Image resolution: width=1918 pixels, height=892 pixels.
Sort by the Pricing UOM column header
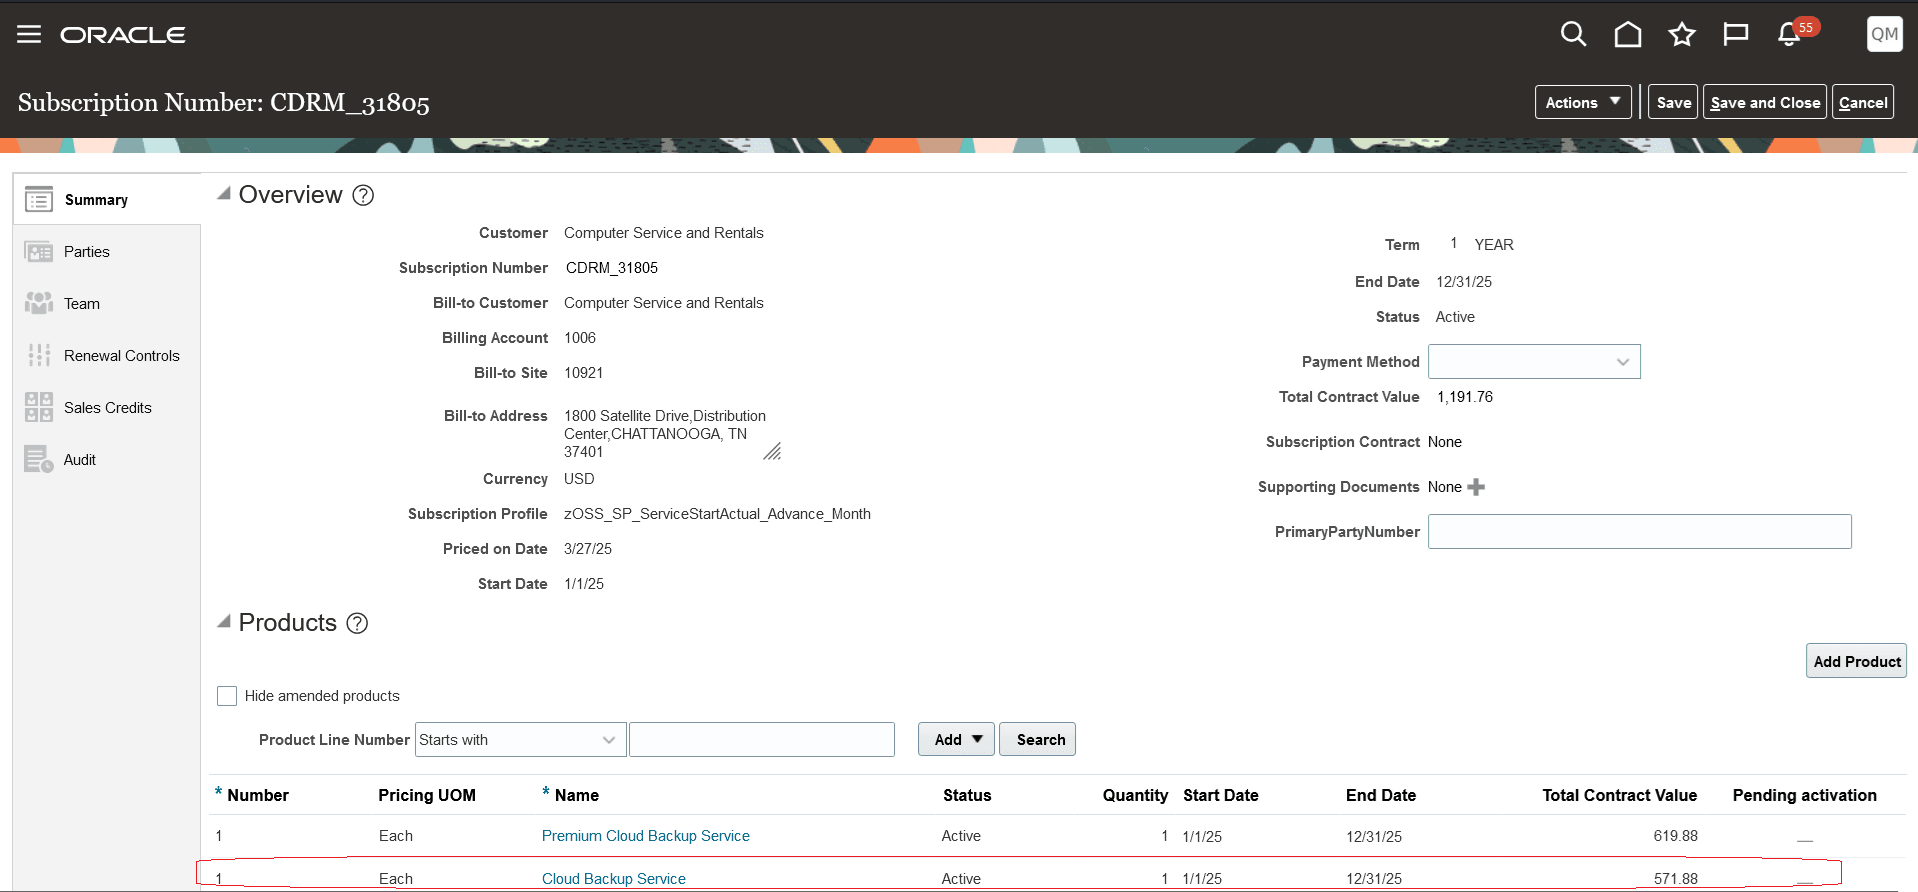[427, 795]
